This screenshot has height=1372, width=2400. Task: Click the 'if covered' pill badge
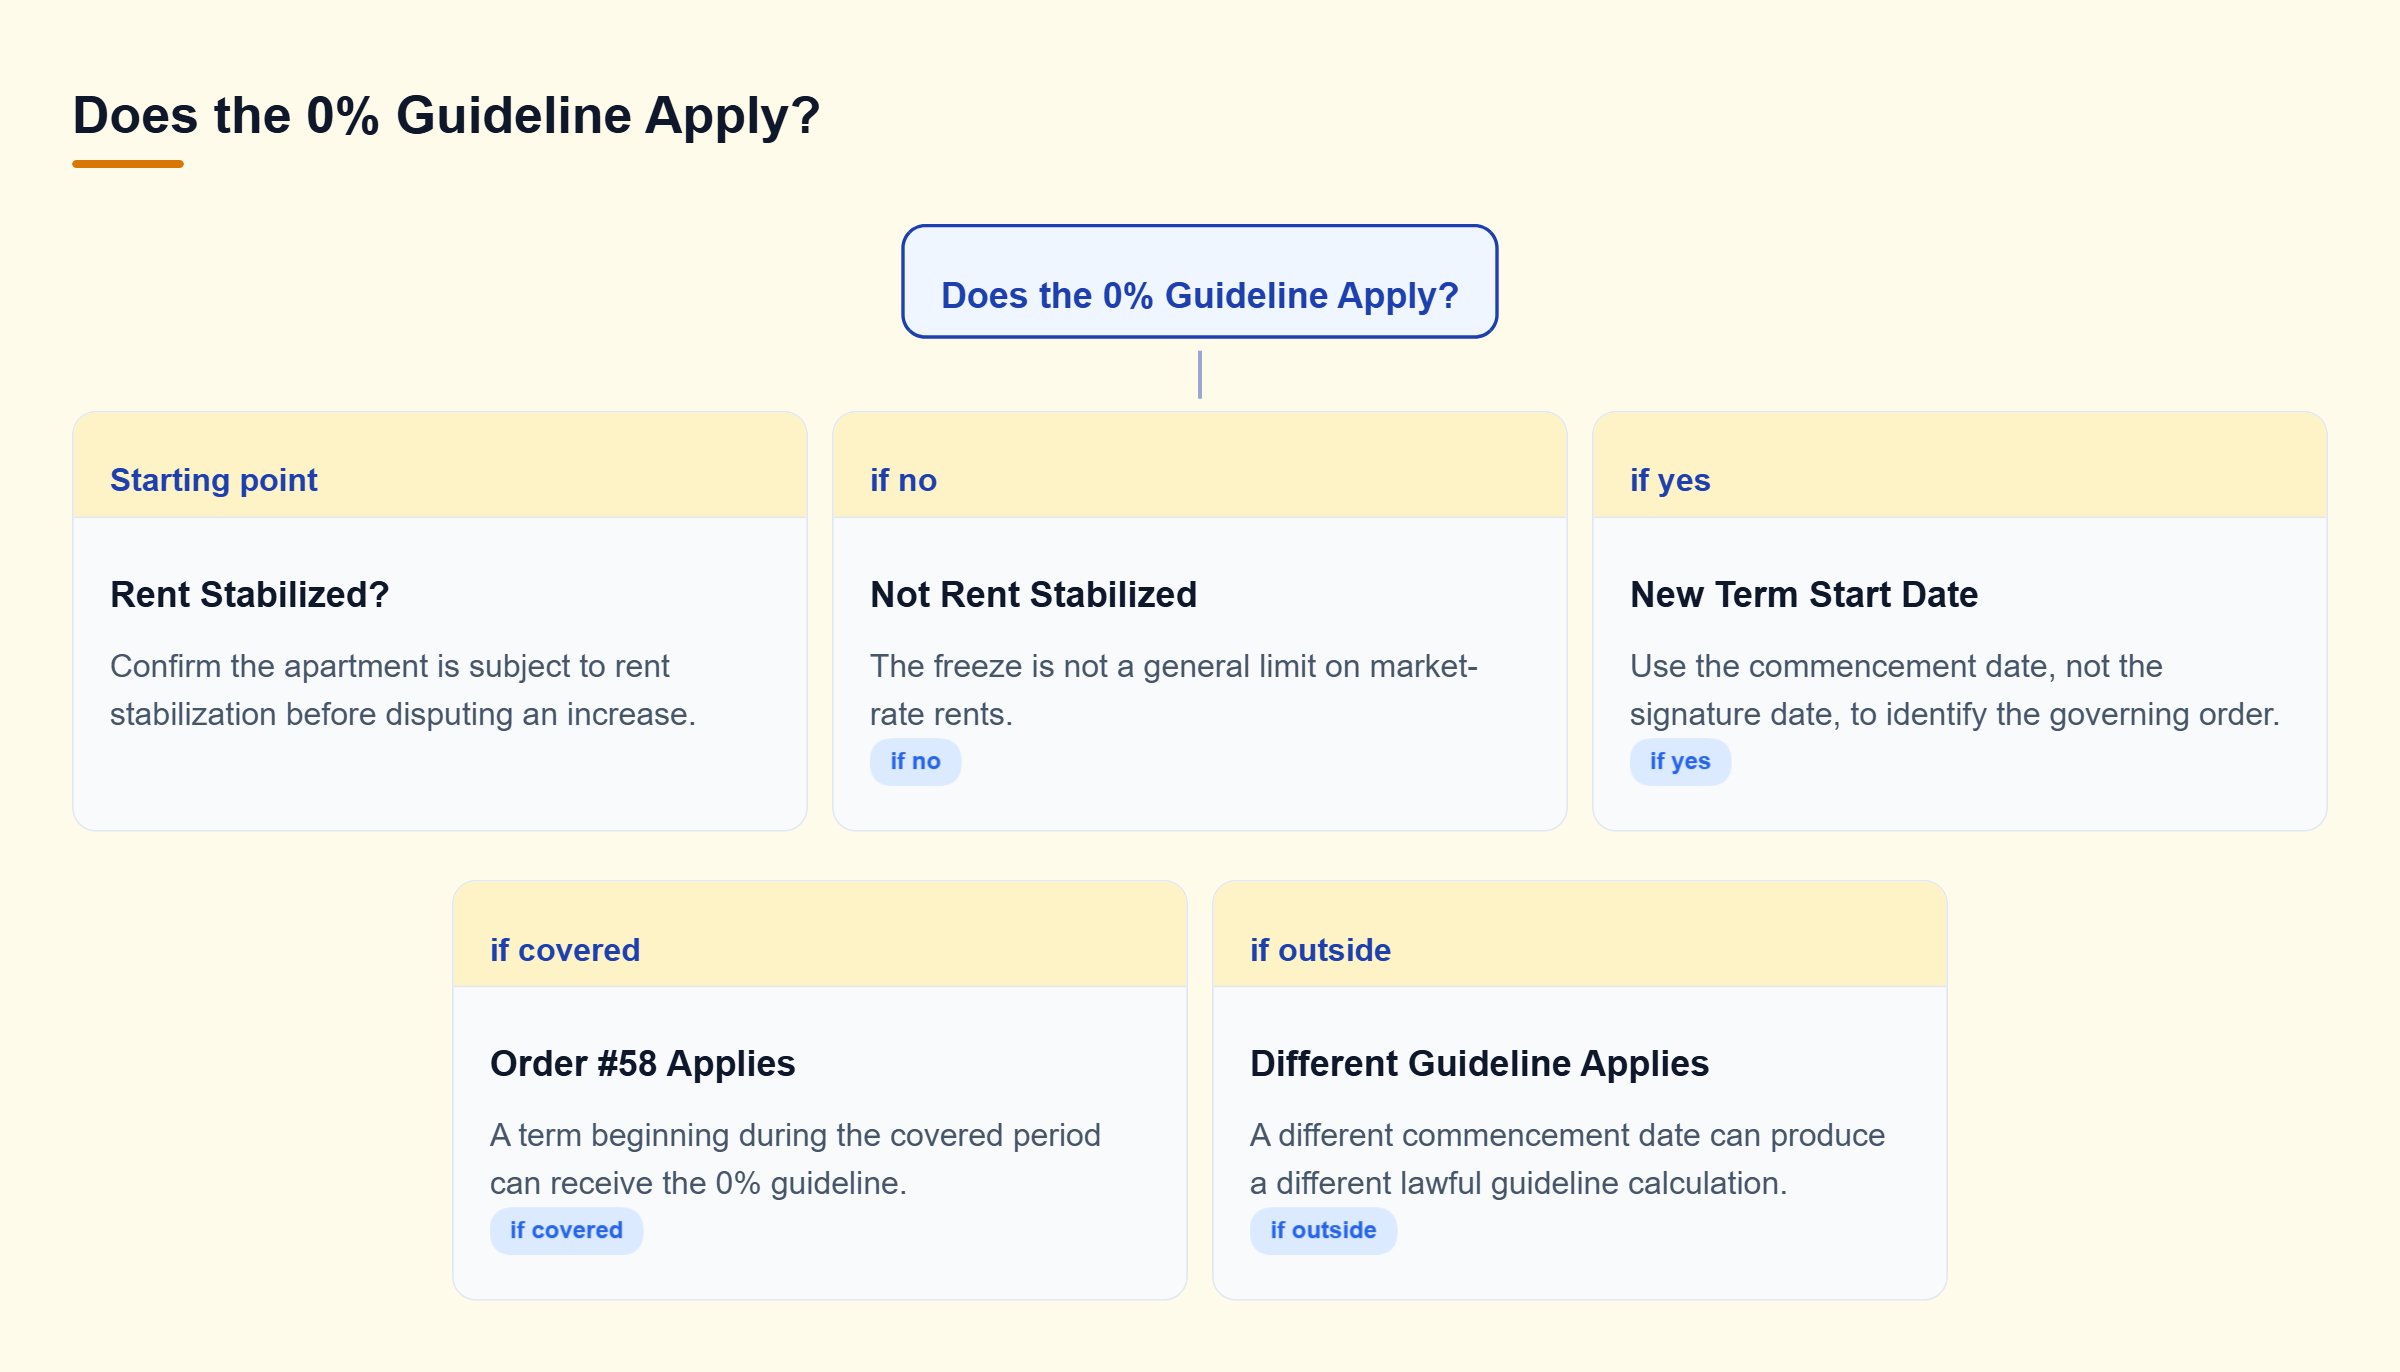pyautogui.click(x=566, y=1231)
